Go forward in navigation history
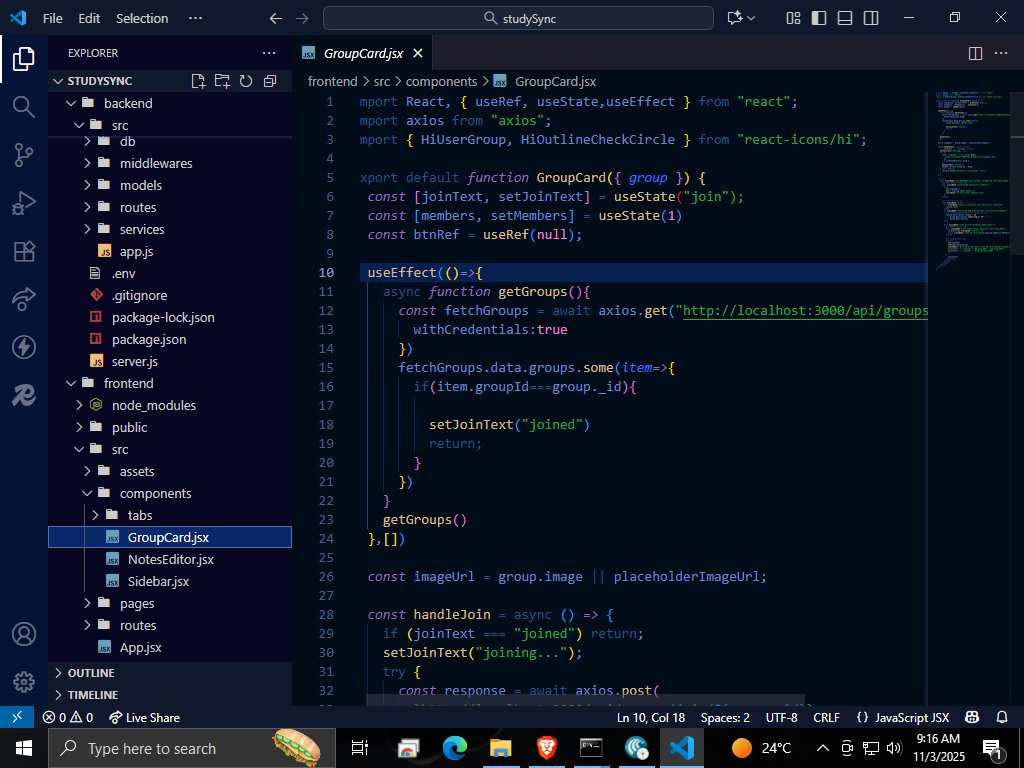Screen dimensions: 1024x768 pos(302,18)
